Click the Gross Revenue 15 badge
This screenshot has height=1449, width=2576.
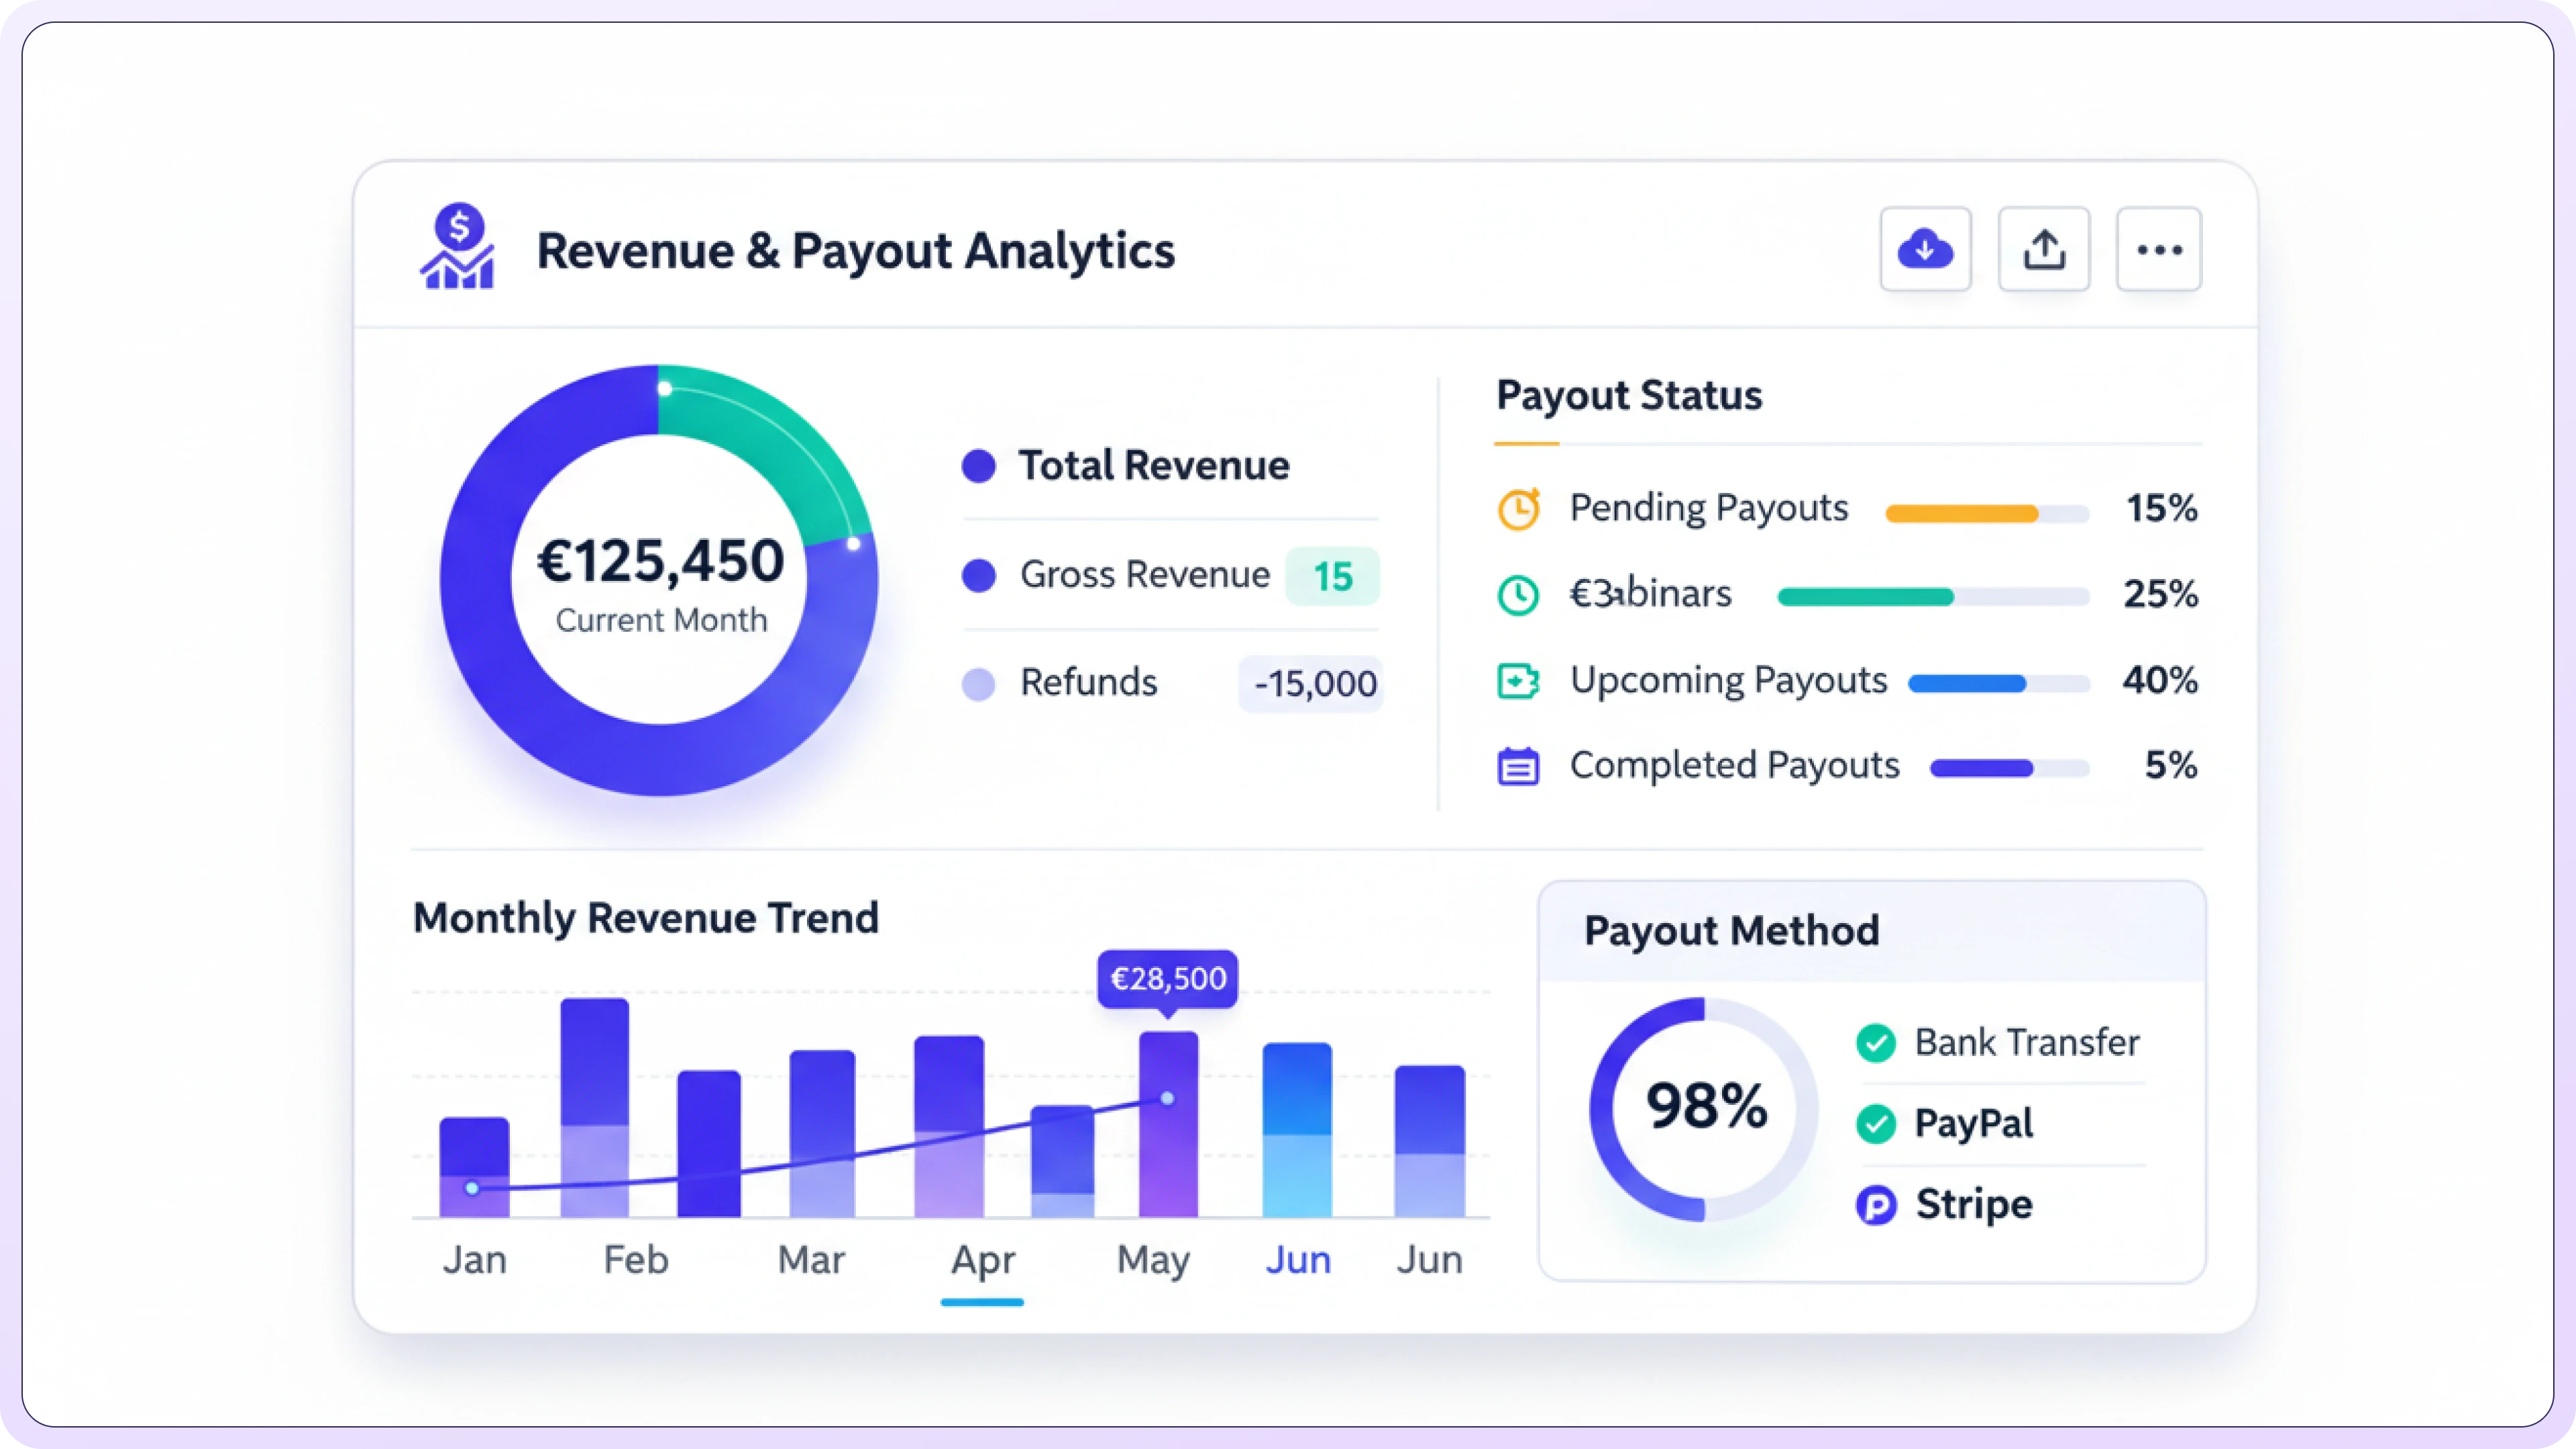(1332, 576)
